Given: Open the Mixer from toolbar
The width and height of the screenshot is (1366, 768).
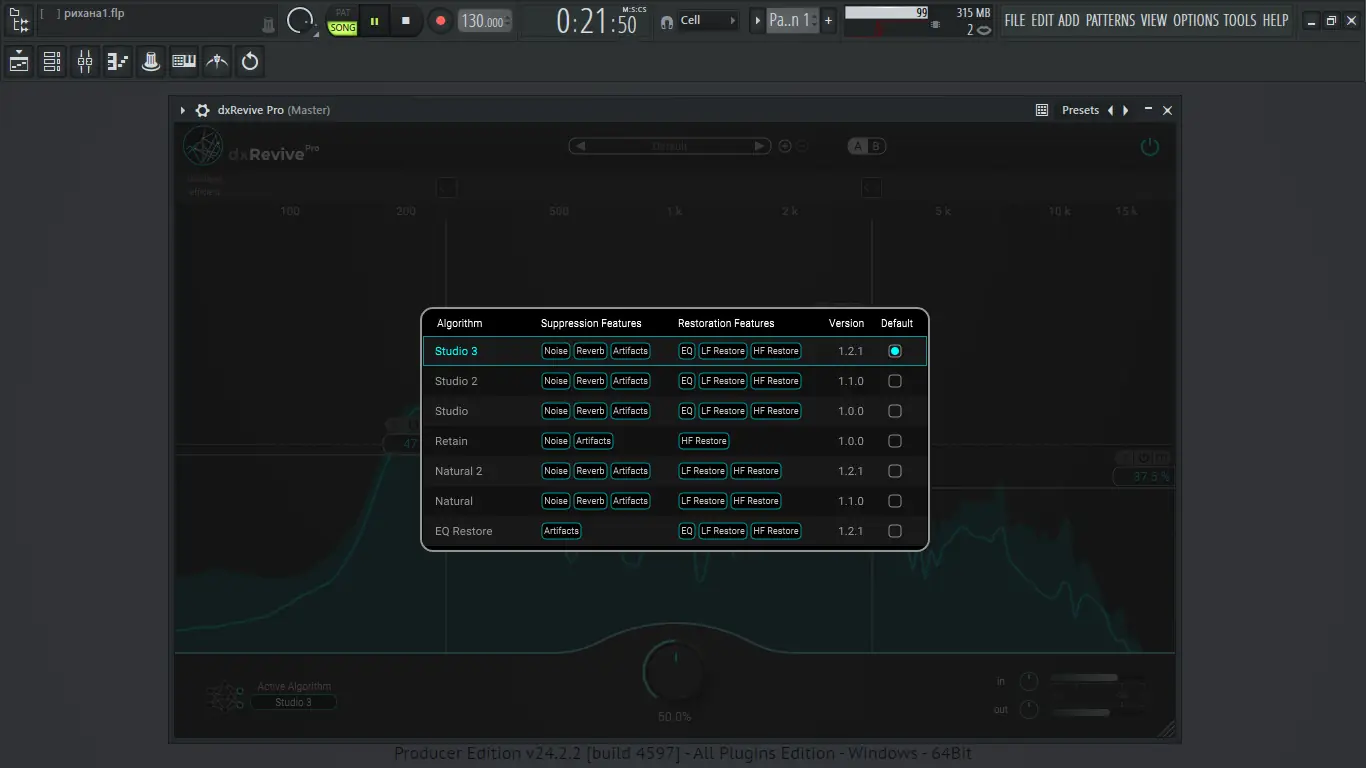Looking at the screenshot, I should click(x=85, y=62).
